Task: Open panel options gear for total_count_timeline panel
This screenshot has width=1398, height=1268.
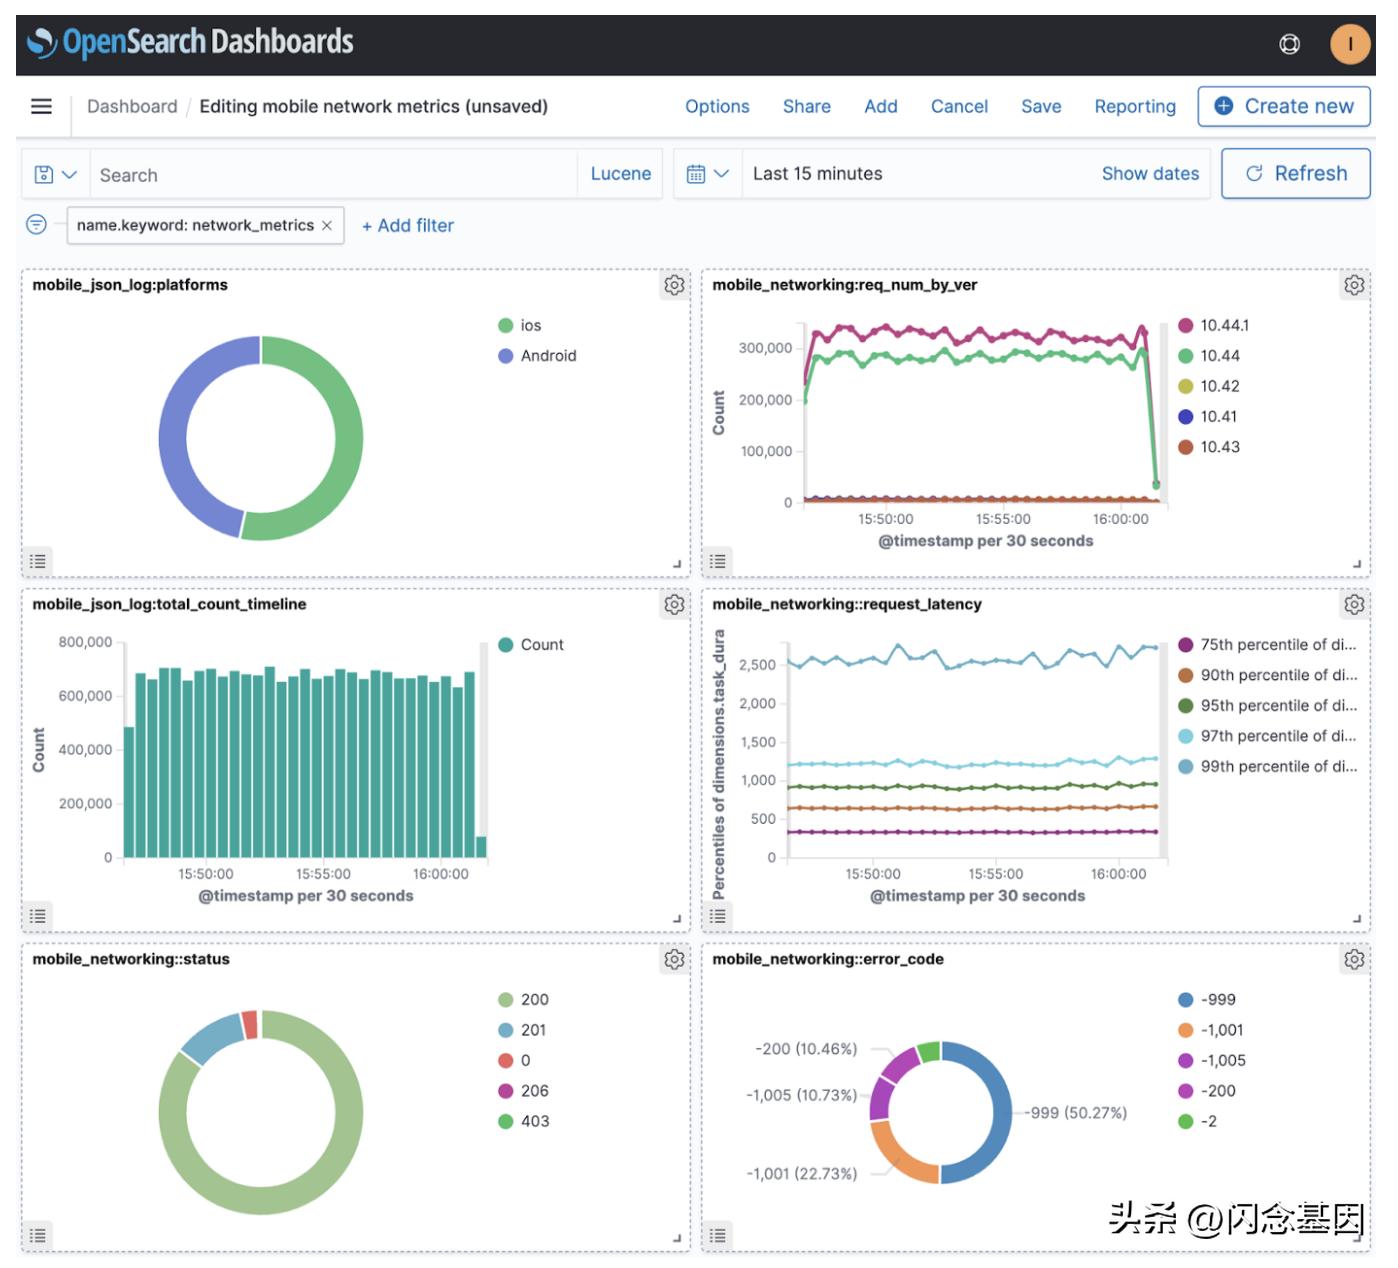Action: coord(675,604)
